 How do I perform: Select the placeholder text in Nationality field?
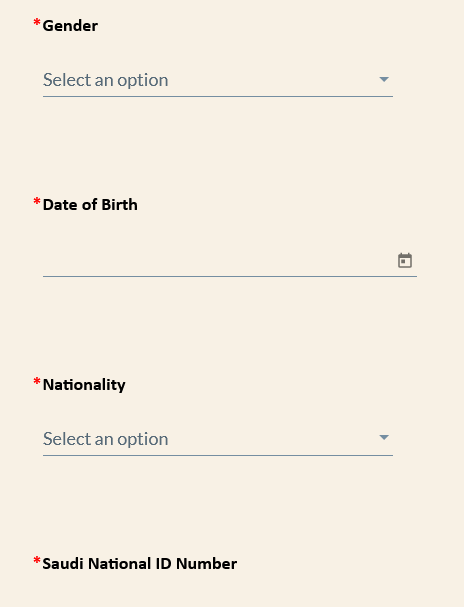point(106,439)
